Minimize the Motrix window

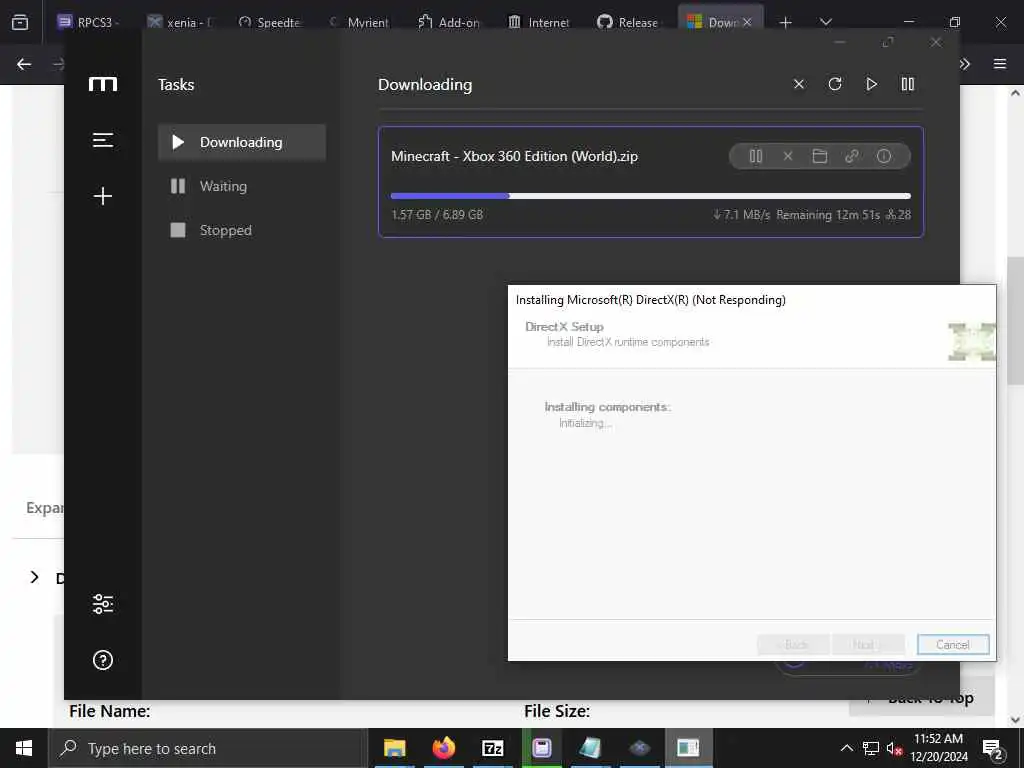[840, 42]
